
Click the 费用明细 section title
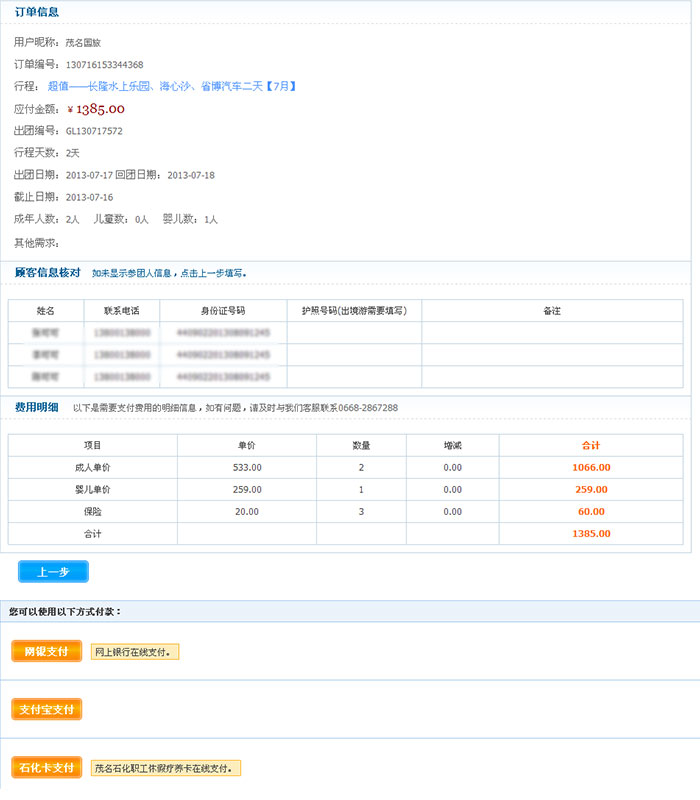[x=36, y=407]
